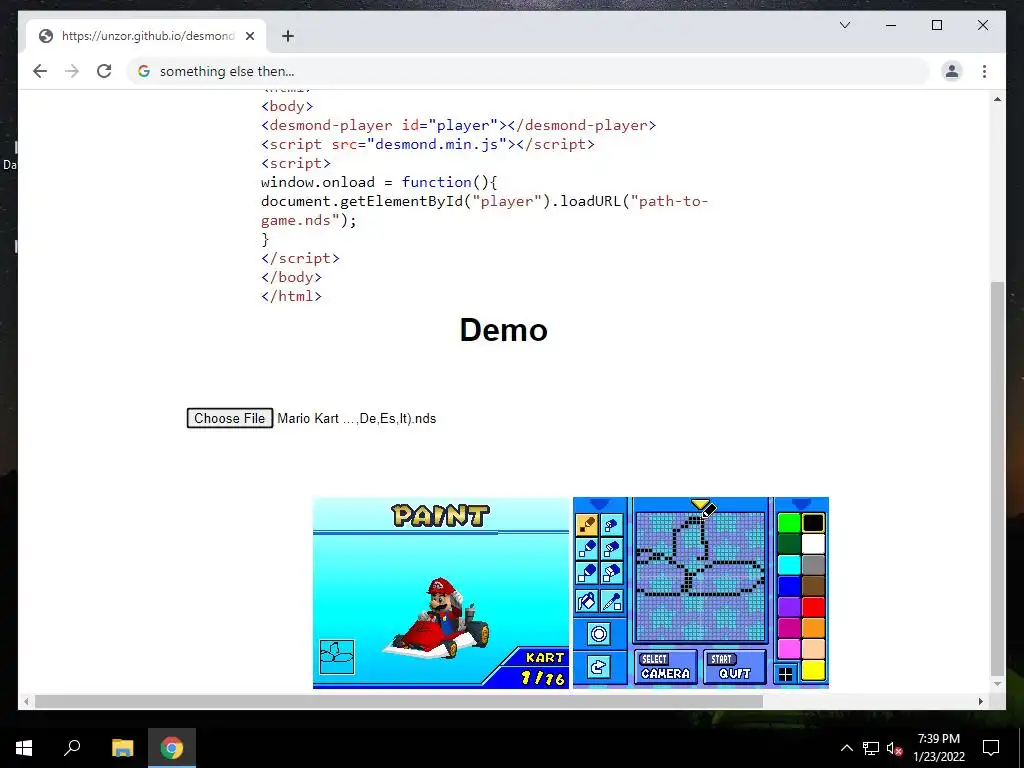Select the large pencil tool
This screenshot has width=1024, height=768.
(x=586, y=573)
